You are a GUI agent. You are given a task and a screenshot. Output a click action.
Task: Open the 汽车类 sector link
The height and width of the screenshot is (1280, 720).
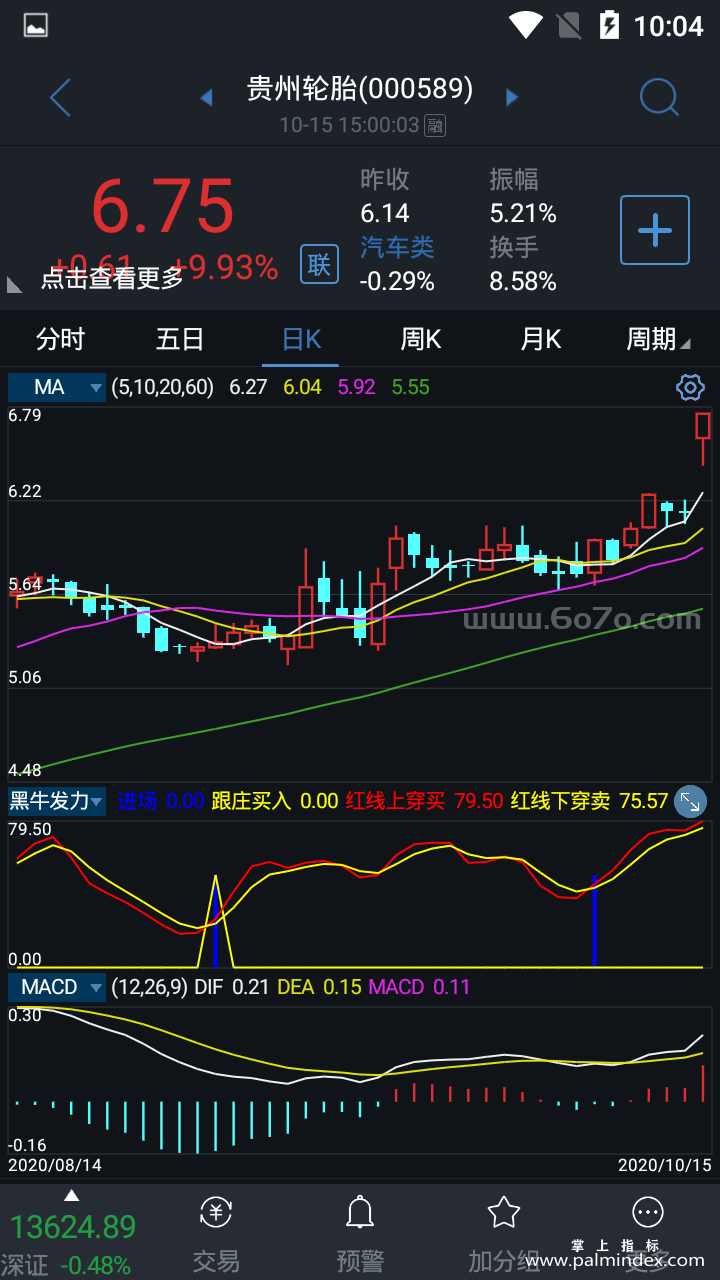pos(397,247)
